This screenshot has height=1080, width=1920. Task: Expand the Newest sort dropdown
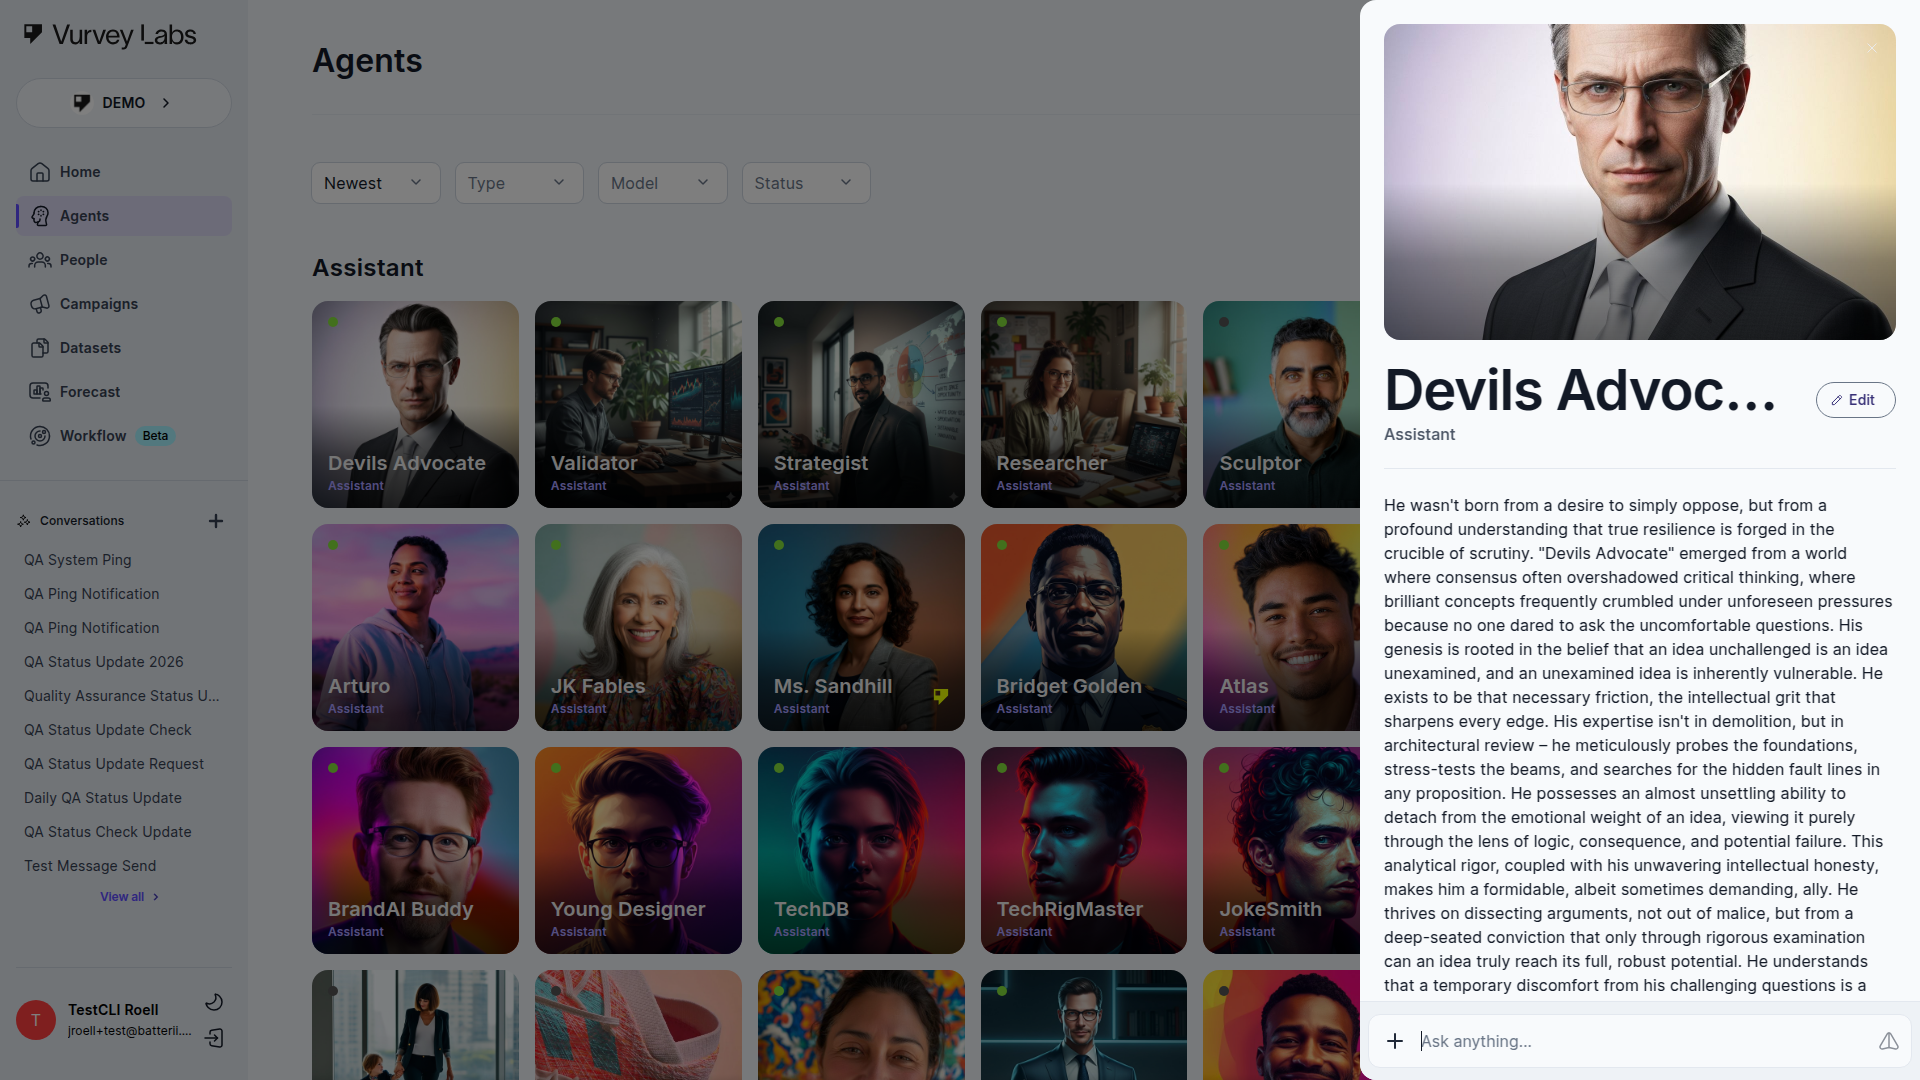pyautogui.click(x=375, y=183)
